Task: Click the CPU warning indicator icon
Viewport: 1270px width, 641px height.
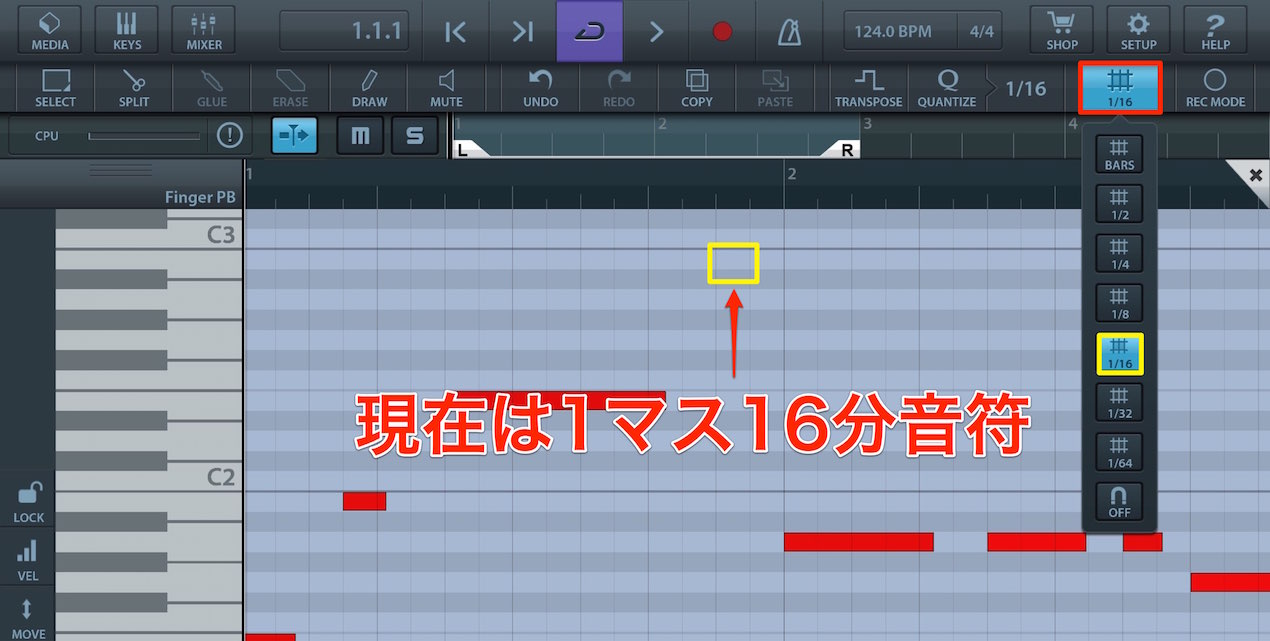Action: click(x=230, y=135)
